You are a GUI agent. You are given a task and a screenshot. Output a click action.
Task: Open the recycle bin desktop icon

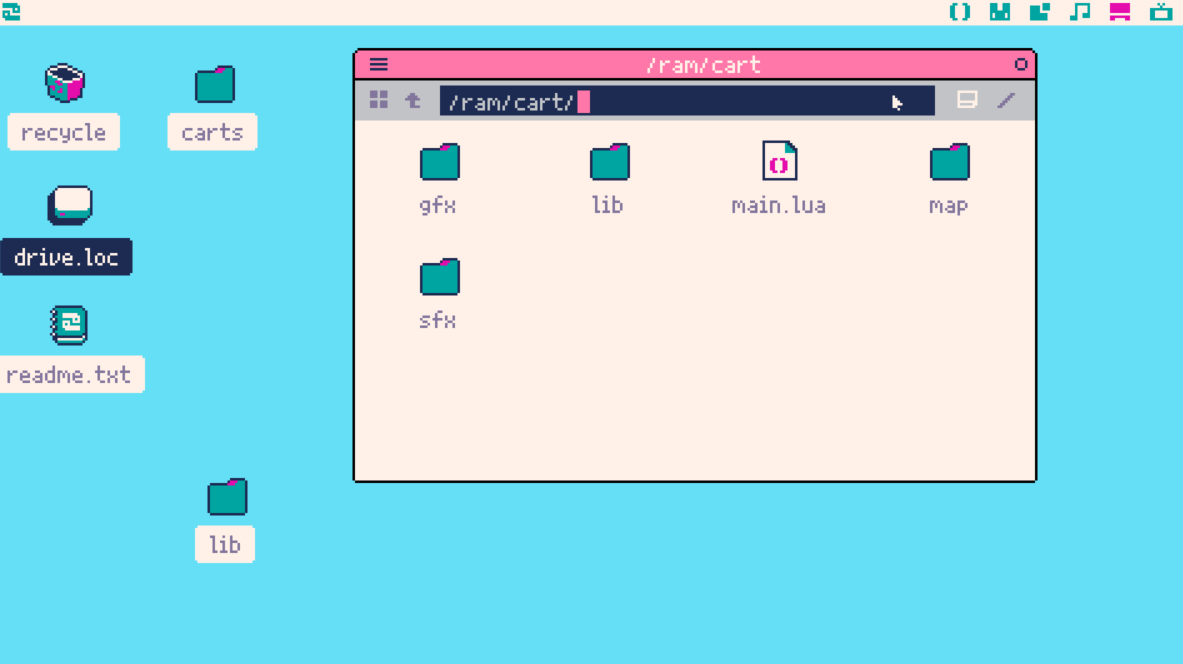(65, 83)
